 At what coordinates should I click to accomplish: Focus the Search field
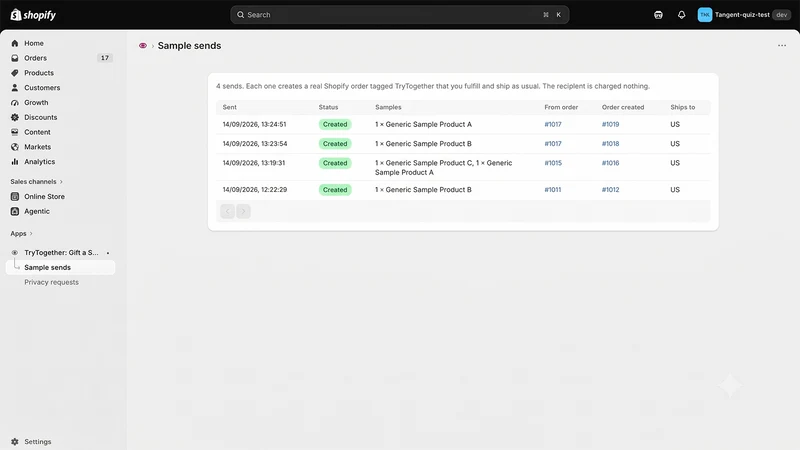[x=399, y=15]
